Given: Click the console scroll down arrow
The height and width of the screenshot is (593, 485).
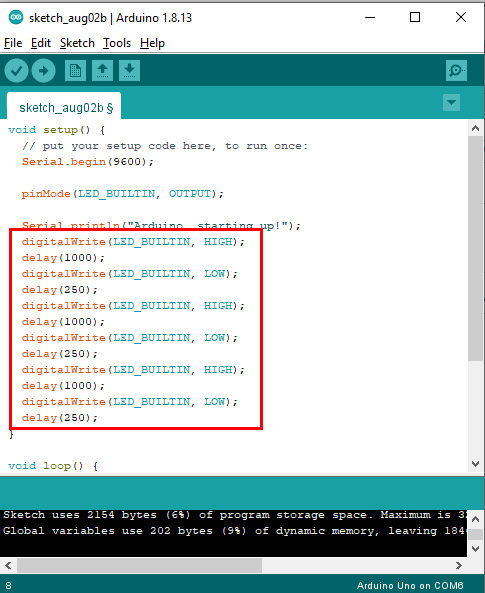Looking at the screenshot, I should [476, 548].
